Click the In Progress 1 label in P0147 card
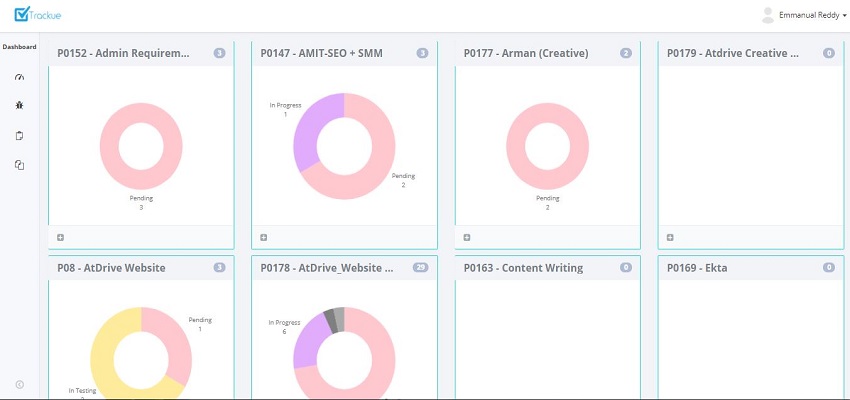The width and height of the screenshot is (850, 400). click(285, 109)
